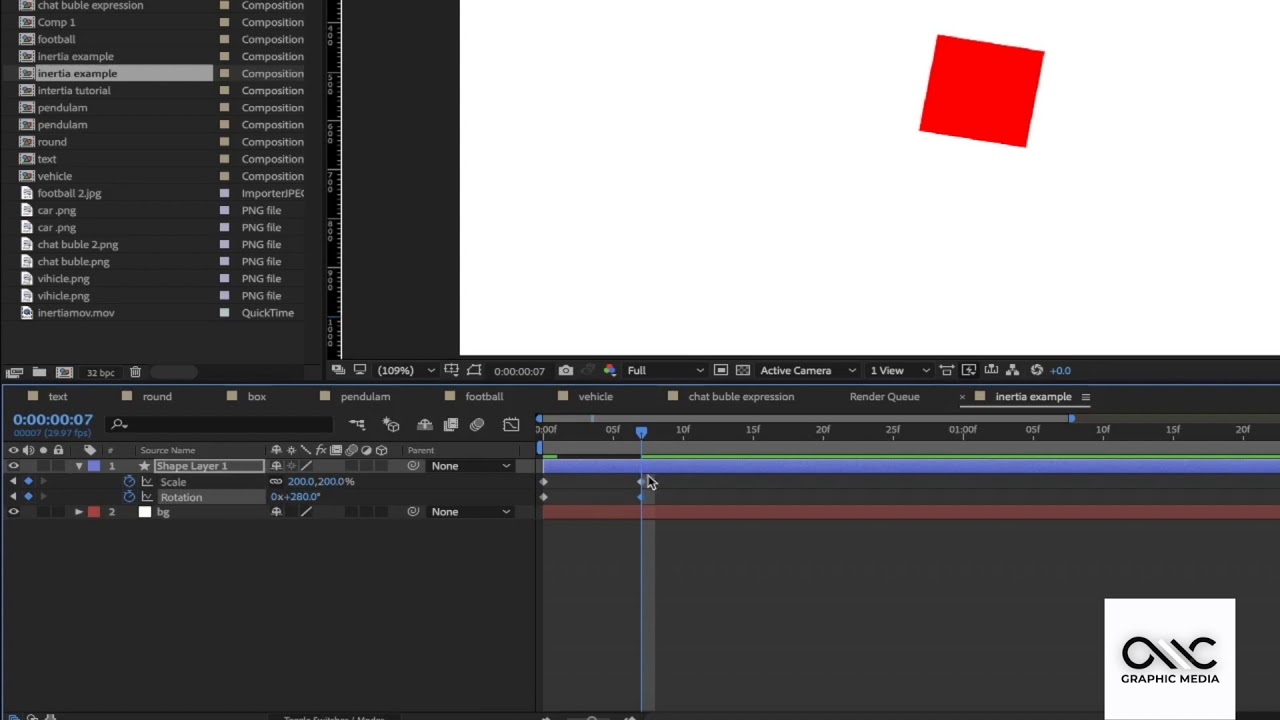Screen dimensions: 1280x720
Task: Toggle hide shy layers icon
Action: click(x=425, y=425)
